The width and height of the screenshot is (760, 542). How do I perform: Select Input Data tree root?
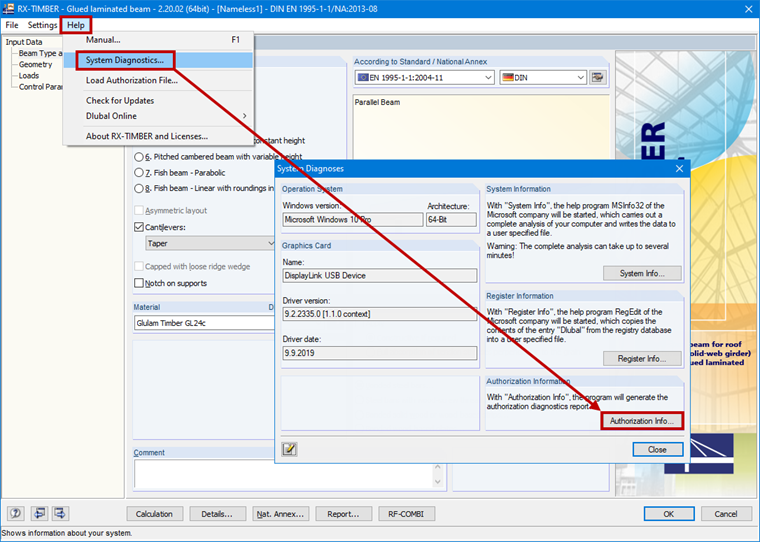click(24, 42)
